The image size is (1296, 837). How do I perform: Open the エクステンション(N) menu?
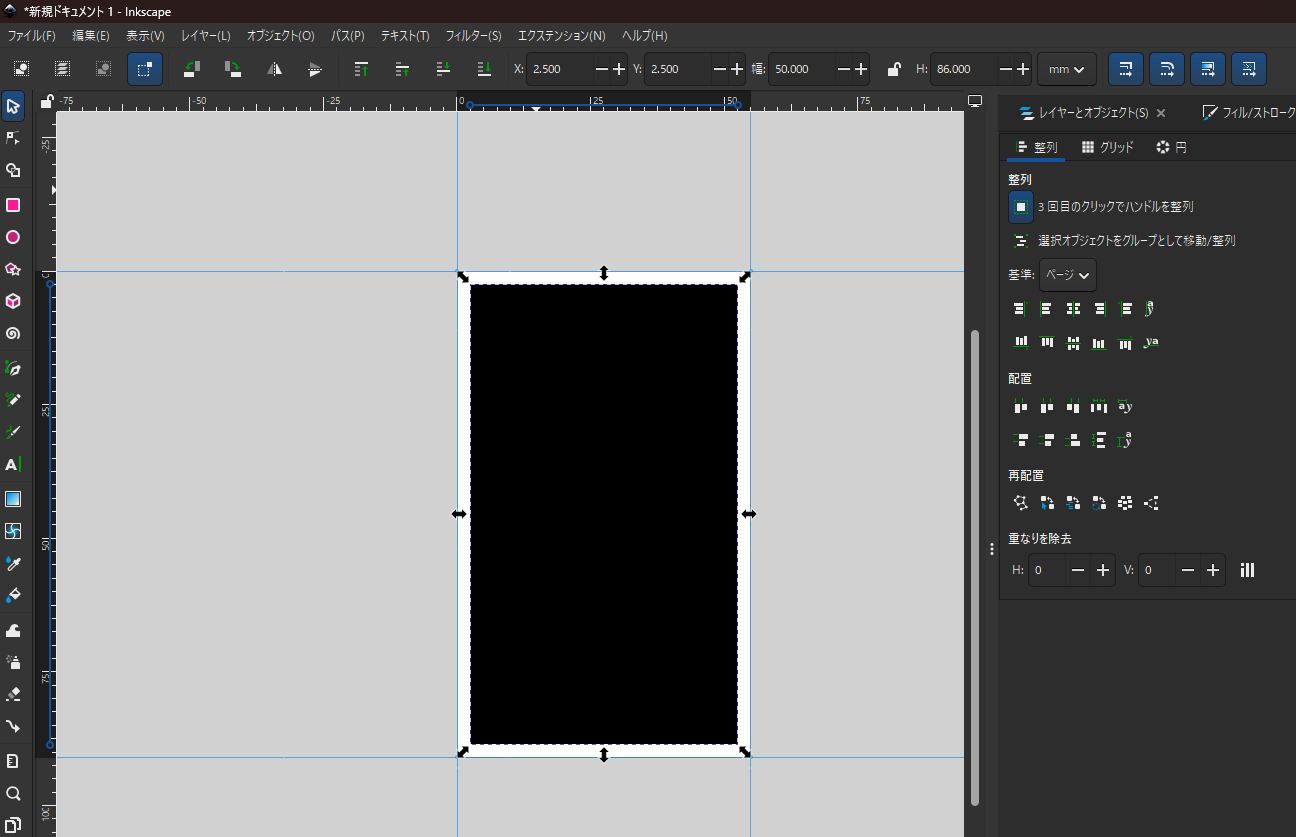561,36
